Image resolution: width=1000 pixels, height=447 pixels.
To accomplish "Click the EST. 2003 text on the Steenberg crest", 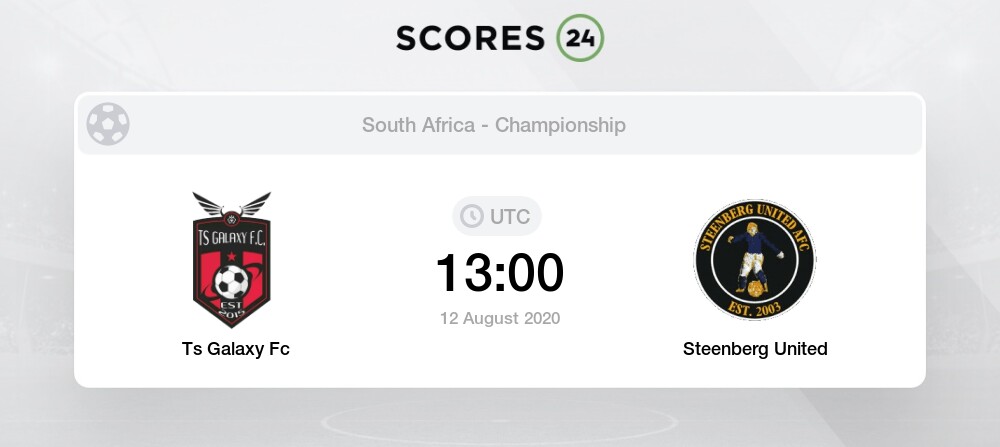I will coord(755,307).
